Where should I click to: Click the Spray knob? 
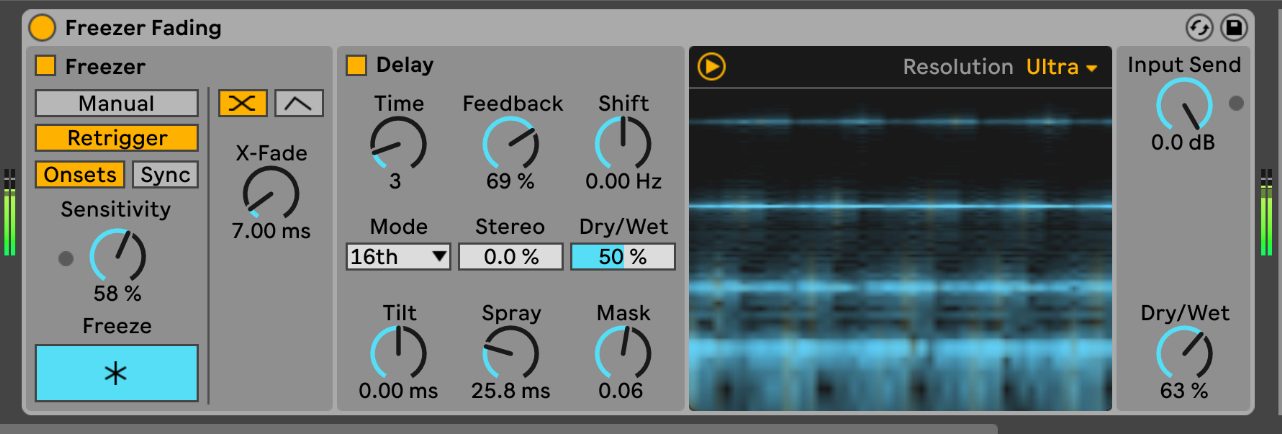click(511, 353)
